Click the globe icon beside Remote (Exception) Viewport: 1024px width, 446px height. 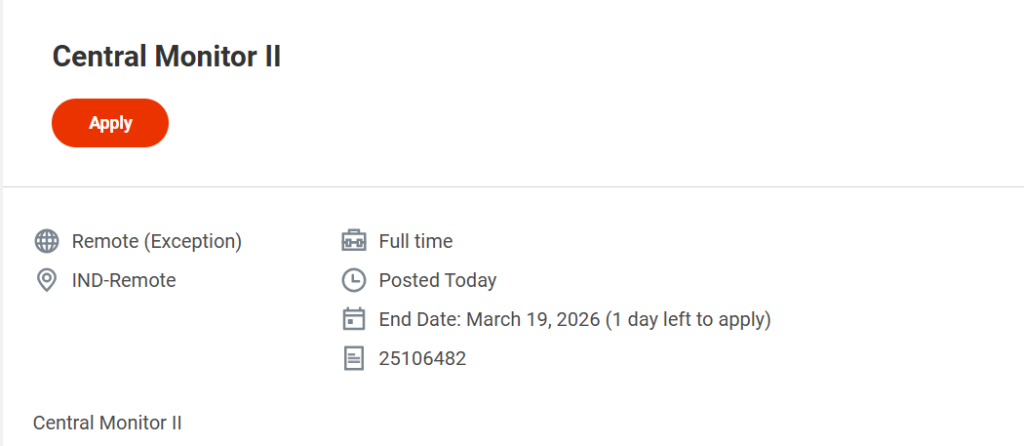tap(46, 241)
